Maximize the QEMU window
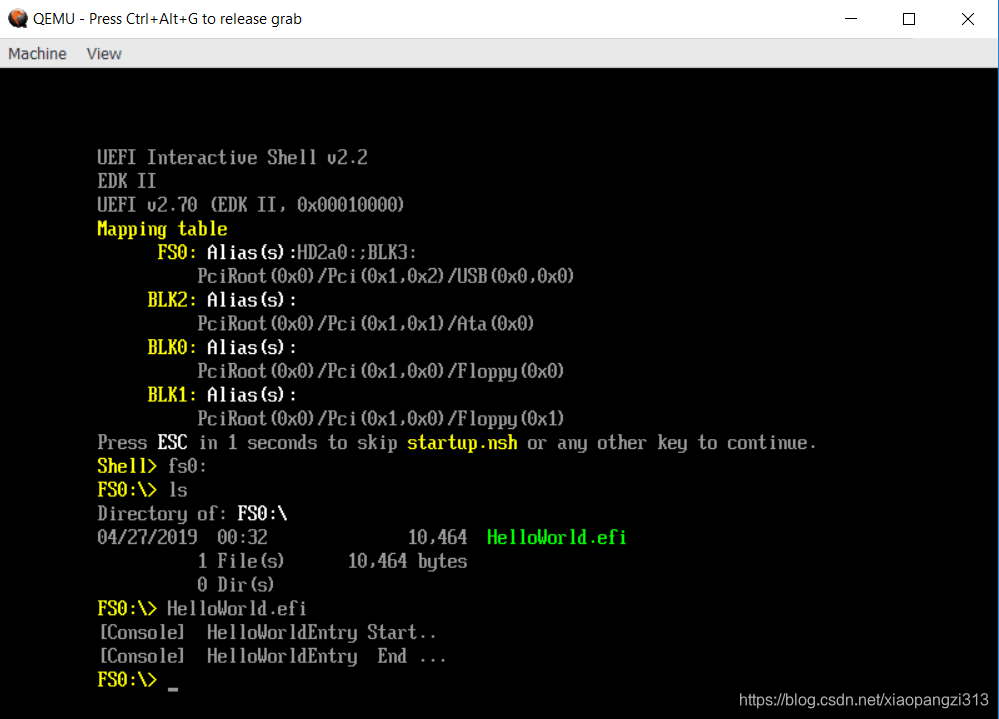The height and width of the screenshot is (719, 999). click(x=909, y=18)
